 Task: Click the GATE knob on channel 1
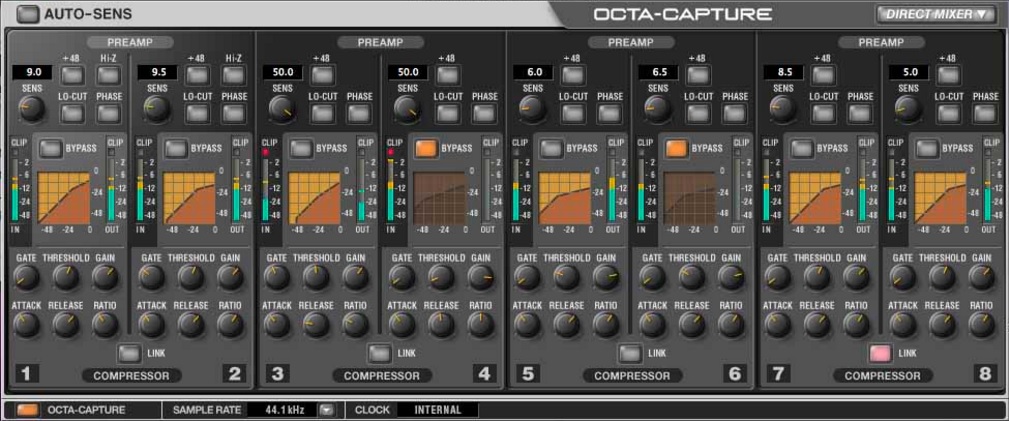pos(26,277)
